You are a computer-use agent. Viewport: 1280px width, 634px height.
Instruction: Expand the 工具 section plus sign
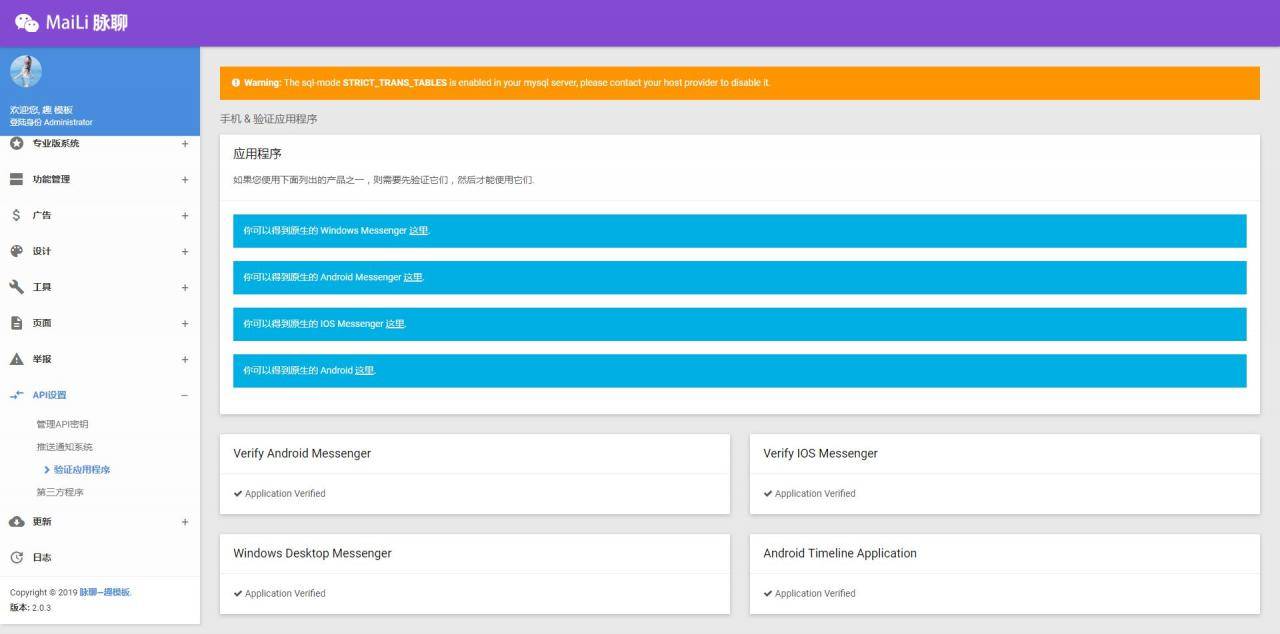click(184, 287)
